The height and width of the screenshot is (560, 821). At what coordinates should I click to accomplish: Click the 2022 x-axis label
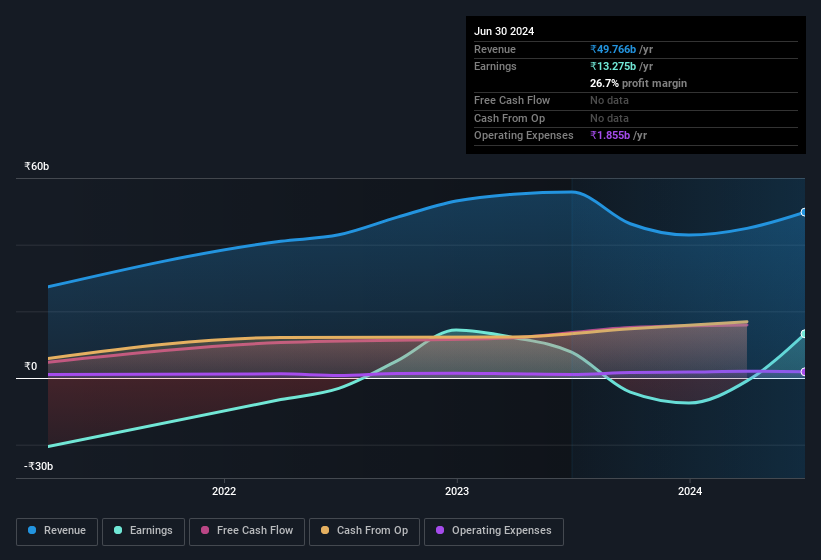[224, 491]
